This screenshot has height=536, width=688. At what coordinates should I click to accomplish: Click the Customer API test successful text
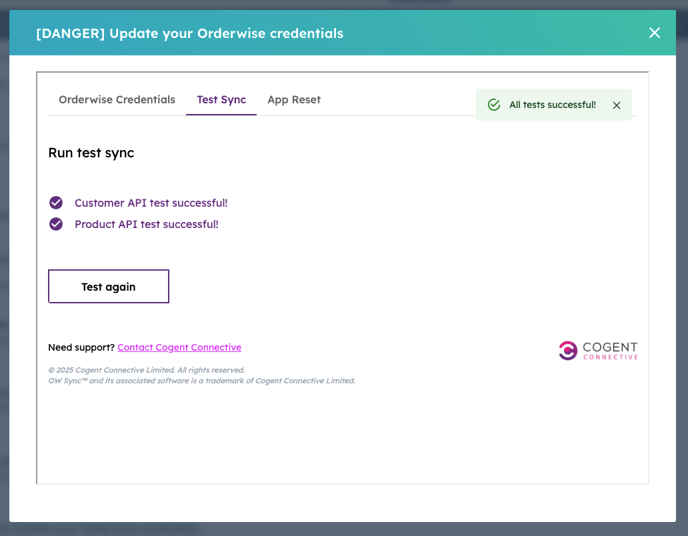[151, 203]
